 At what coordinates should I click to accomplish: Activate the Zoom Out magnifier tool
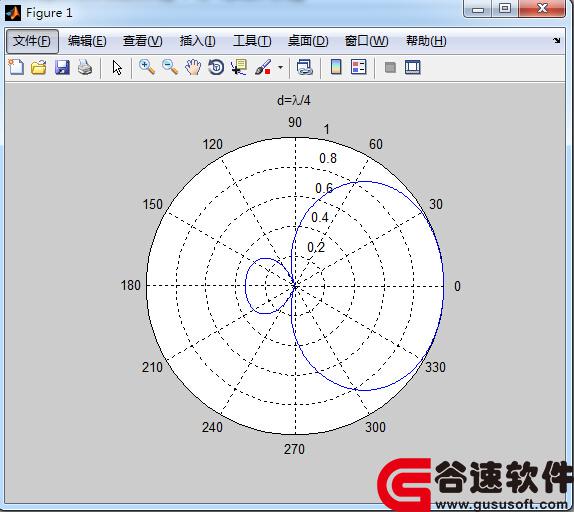[x=170, y=67]
